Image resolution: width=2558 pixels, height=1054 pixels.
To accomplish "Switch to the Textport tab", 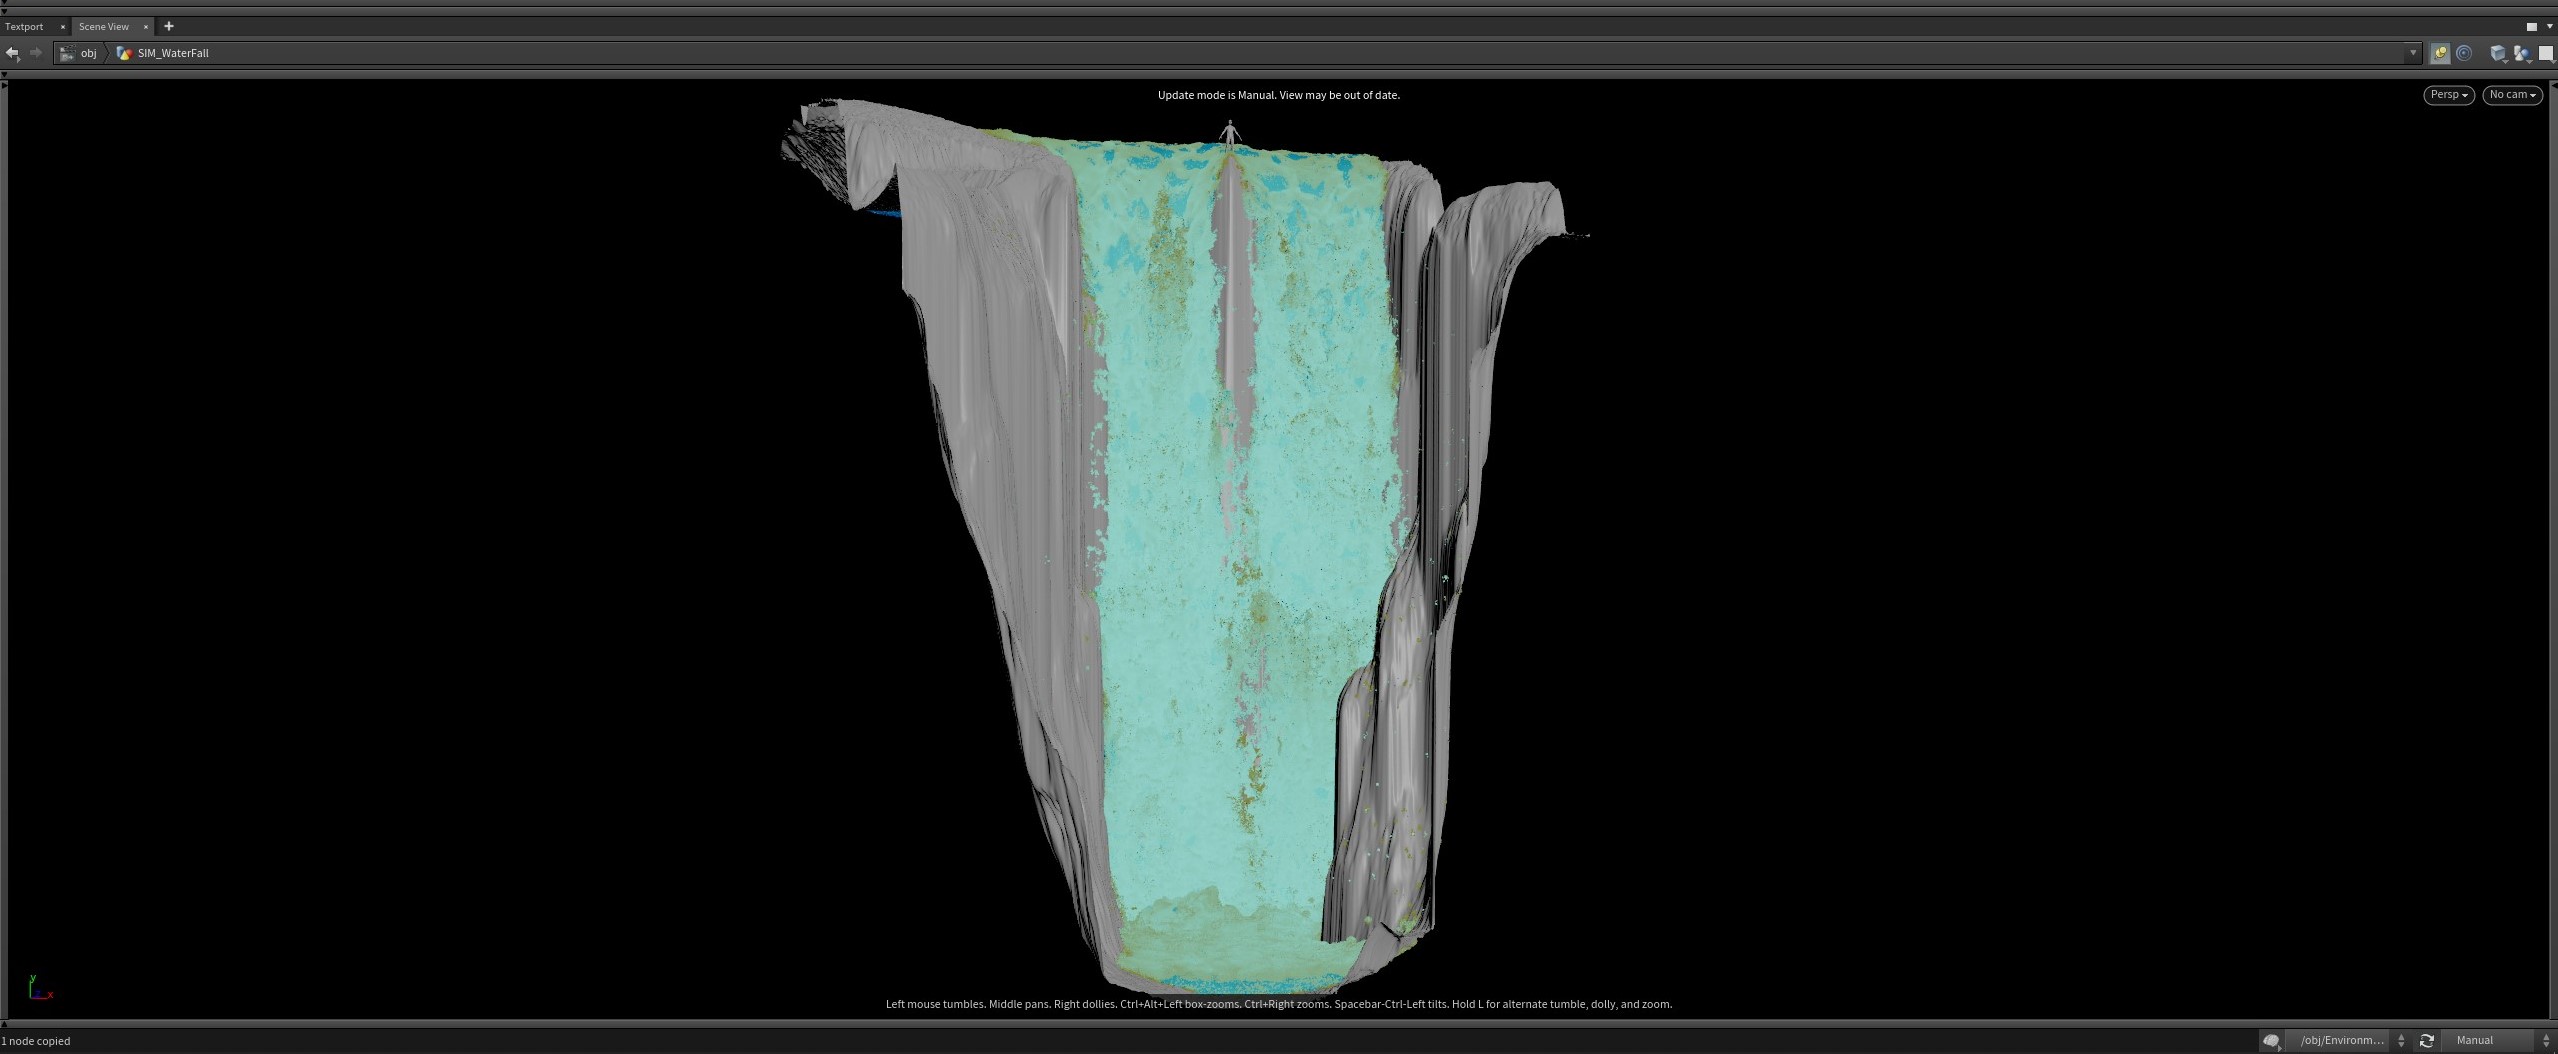I will [x=25, y=27].
